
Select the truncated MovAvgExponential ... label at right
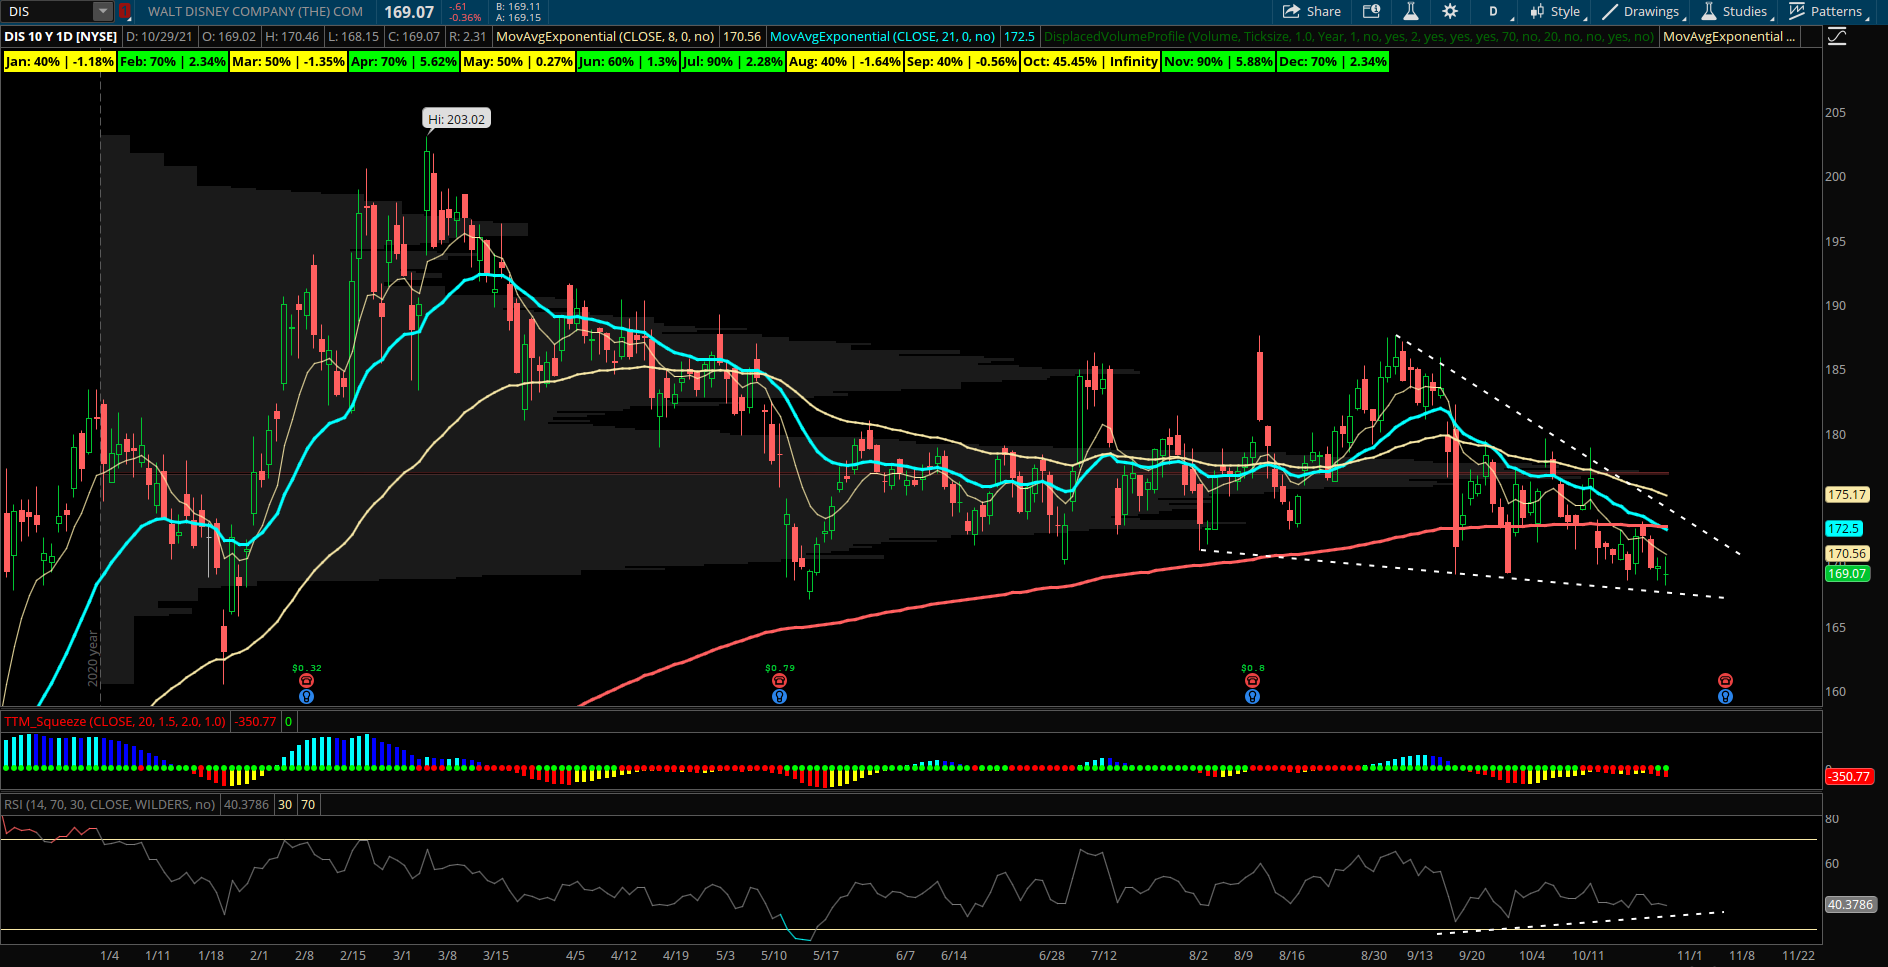(x=1729, y=36)
